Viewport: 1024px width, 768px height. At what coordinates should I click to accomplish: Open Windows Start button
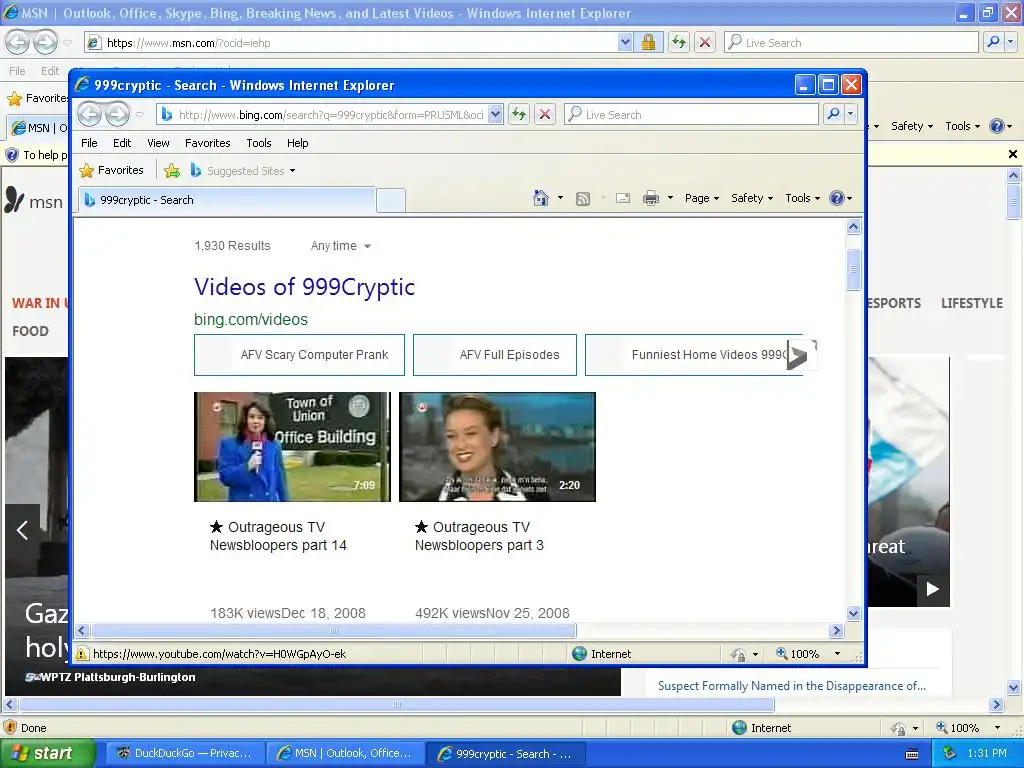tap(48, 753)
